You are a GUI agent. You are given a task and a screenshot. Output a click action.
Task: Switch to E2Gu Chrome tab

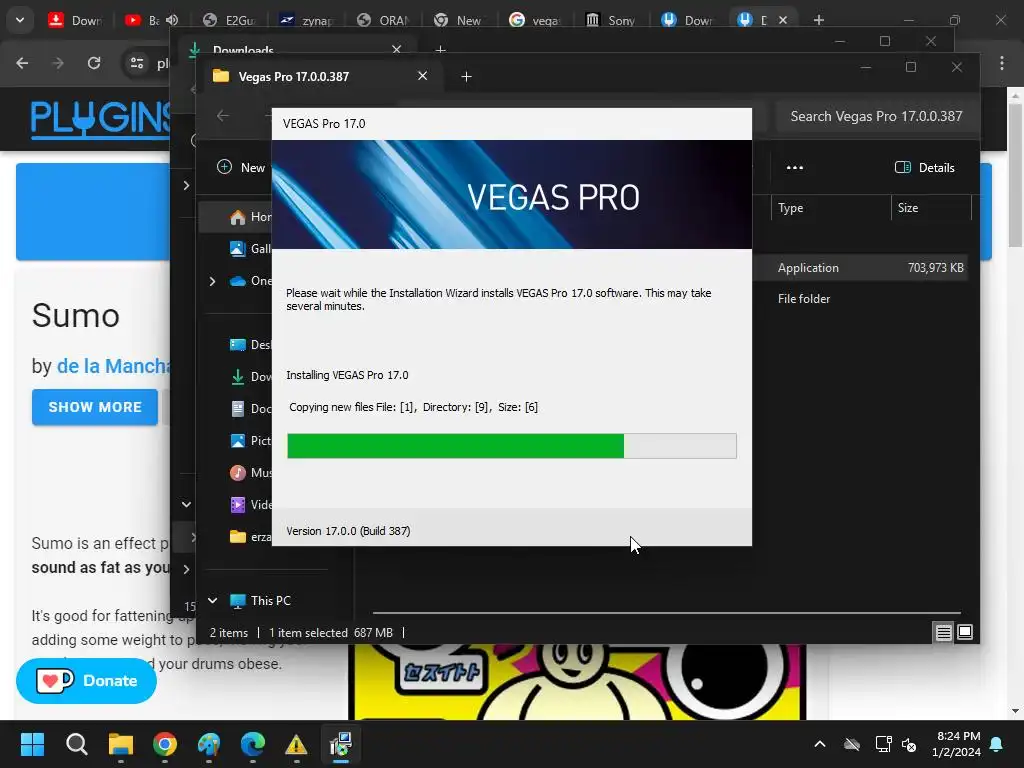pos(229,20)
